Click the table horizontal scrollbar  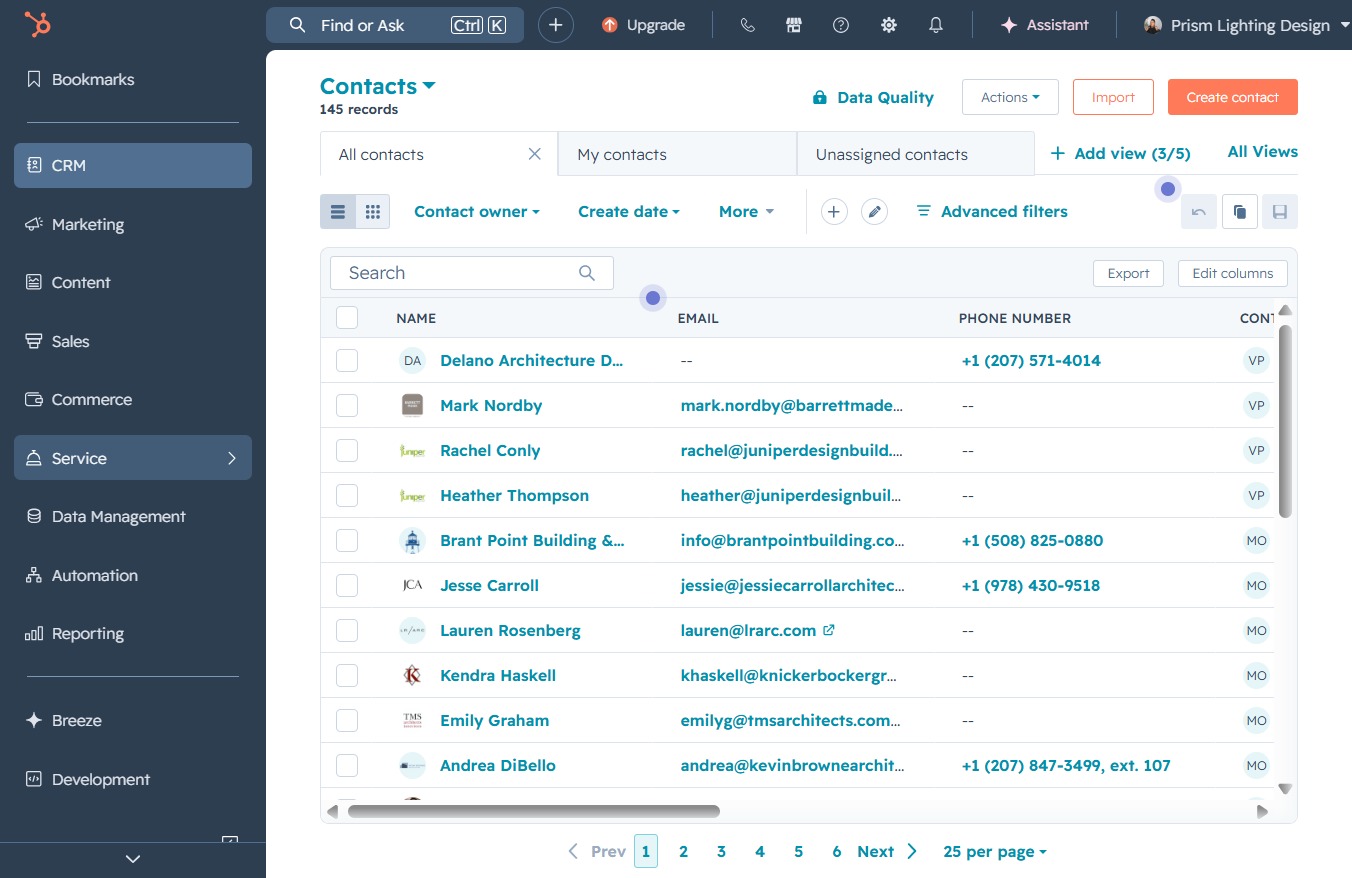(x=533, y=811)
